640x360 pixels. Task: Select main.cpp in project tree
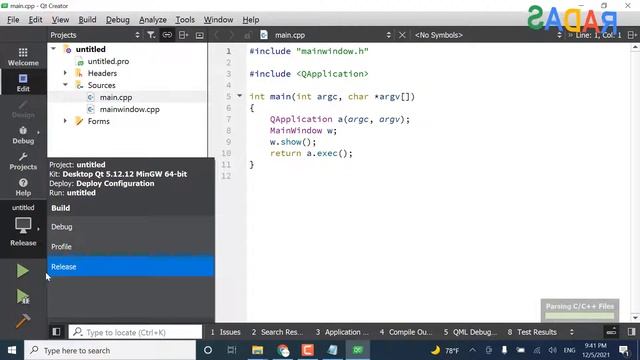(116, 97)
